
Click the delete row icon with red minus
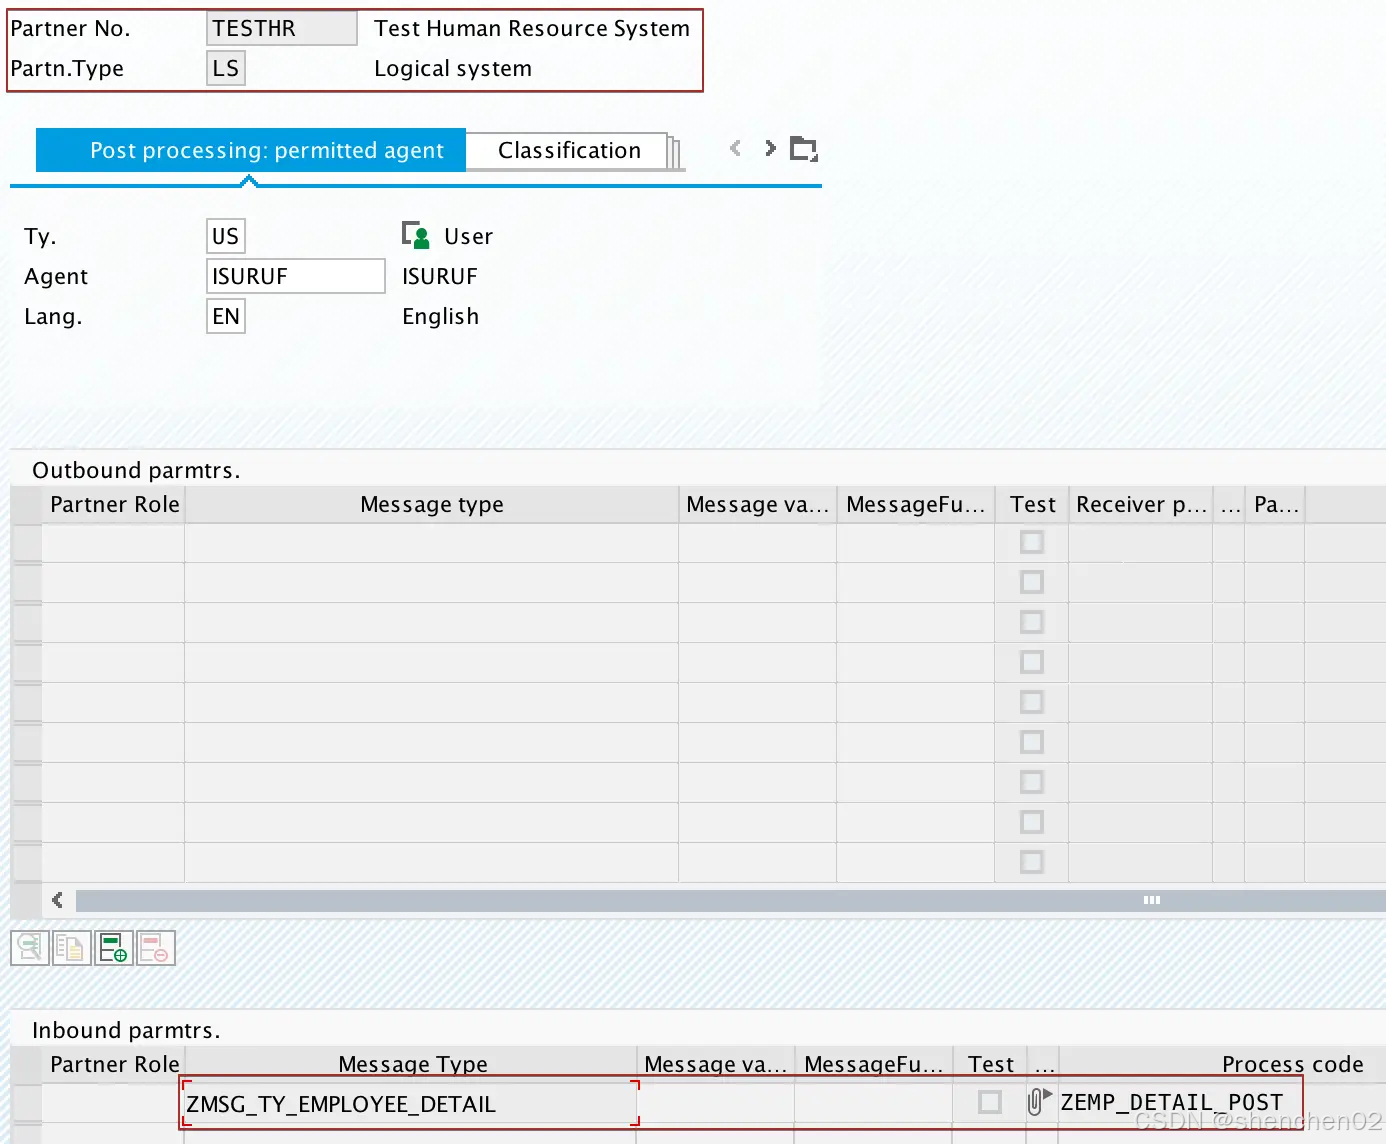click(x=155, y=947)
